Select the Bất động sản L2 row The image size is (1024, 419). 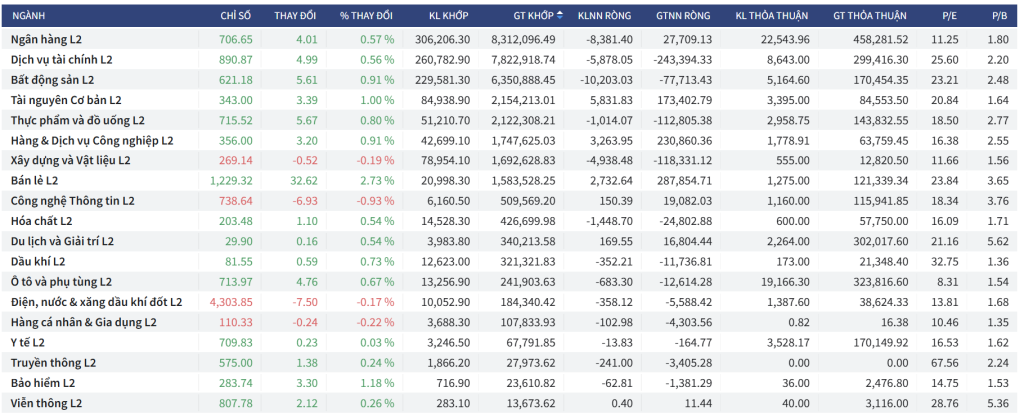point(52,79)
